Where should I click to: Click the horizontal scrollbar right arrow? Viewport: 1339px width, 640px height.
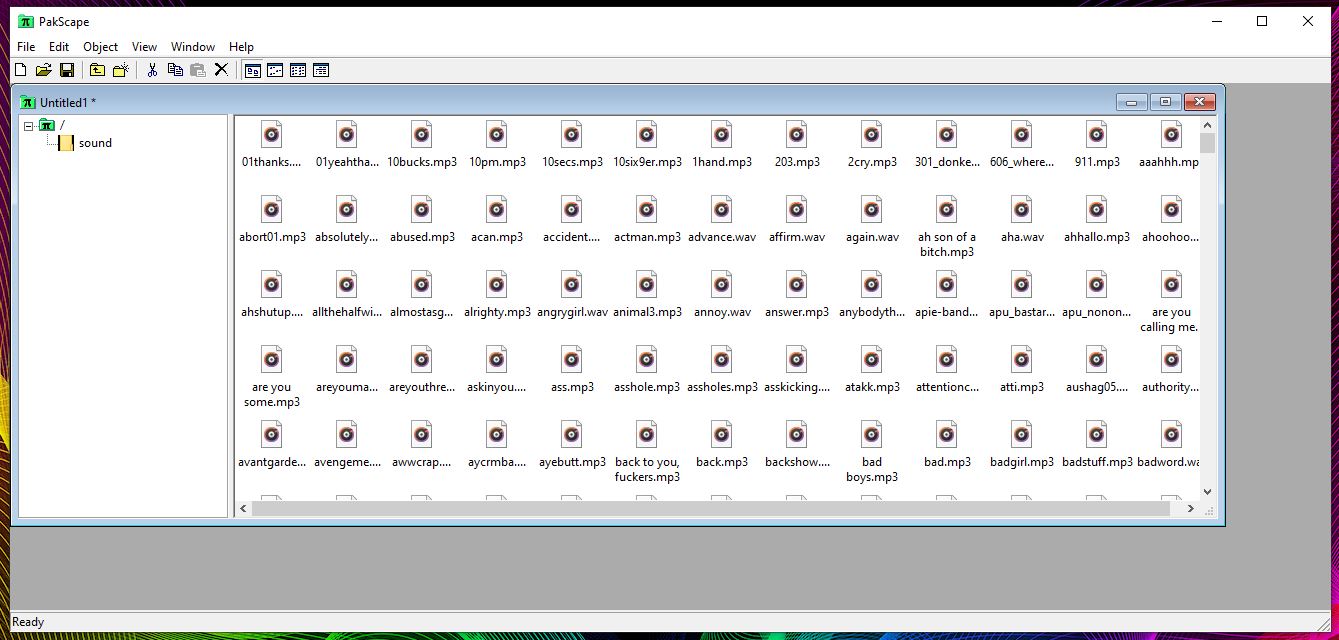pyautogui.click(x=1190, y=509)
